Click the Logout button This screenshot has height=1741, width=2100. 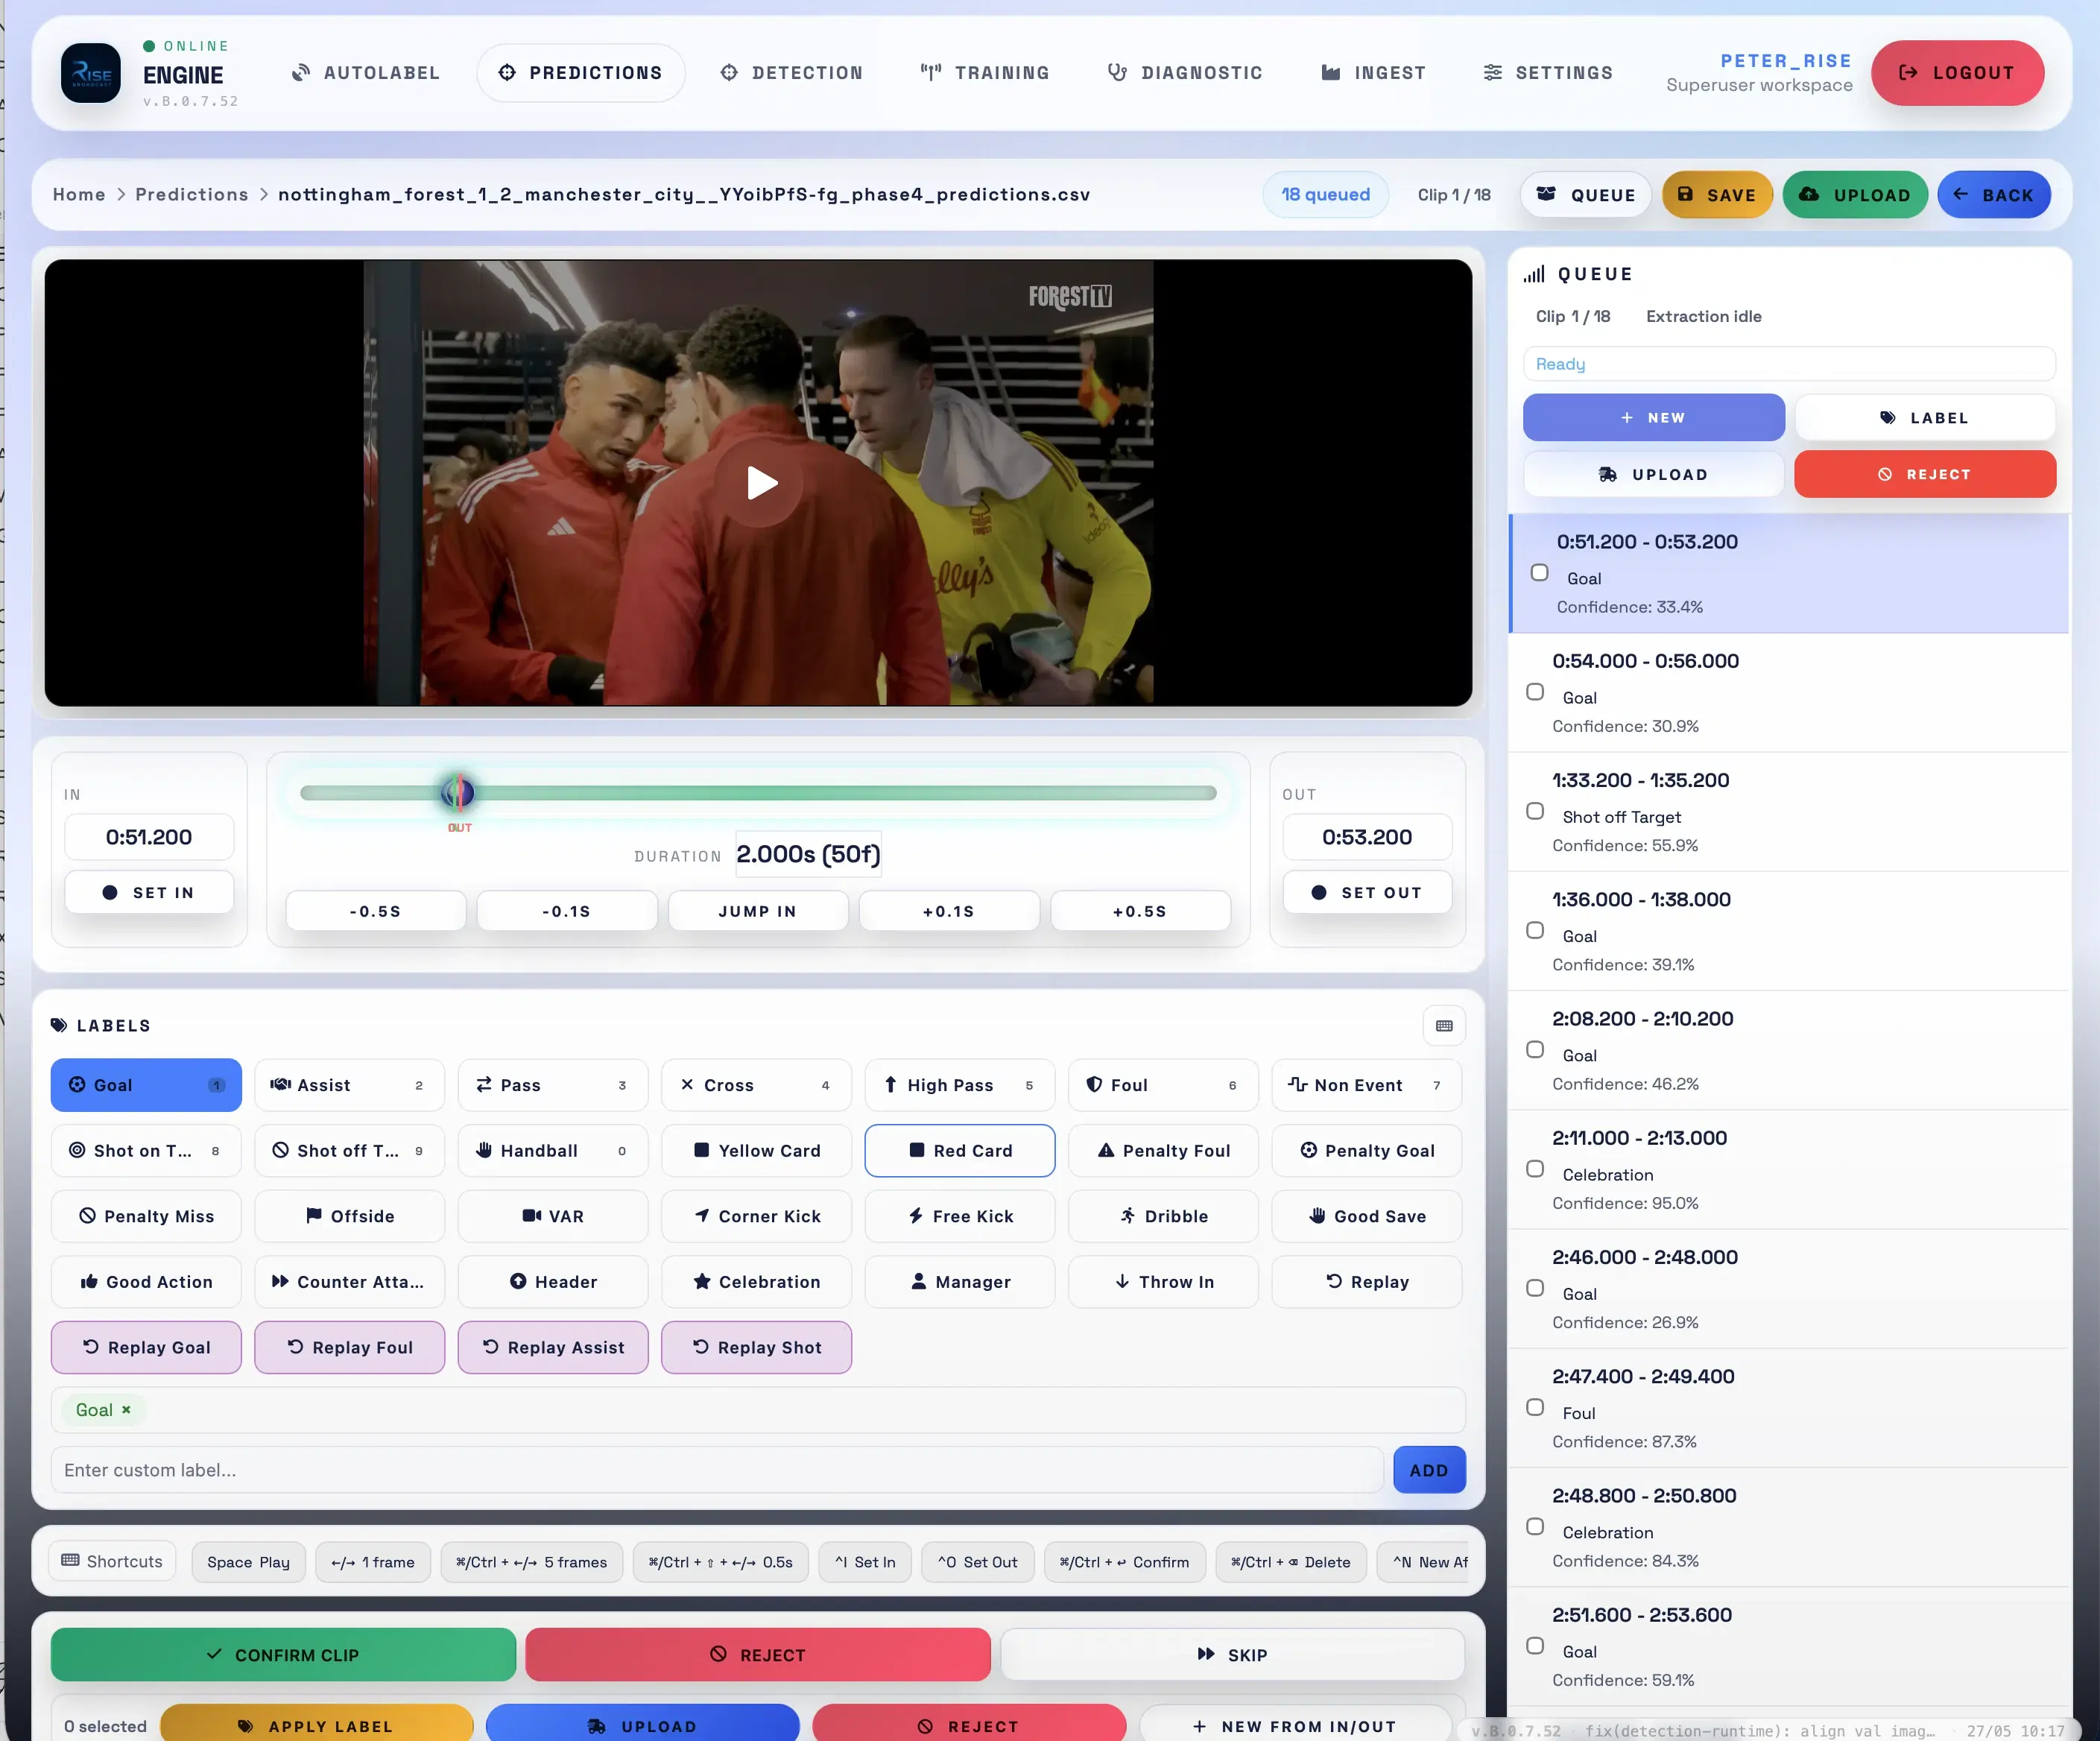[x=1957, y=73]
